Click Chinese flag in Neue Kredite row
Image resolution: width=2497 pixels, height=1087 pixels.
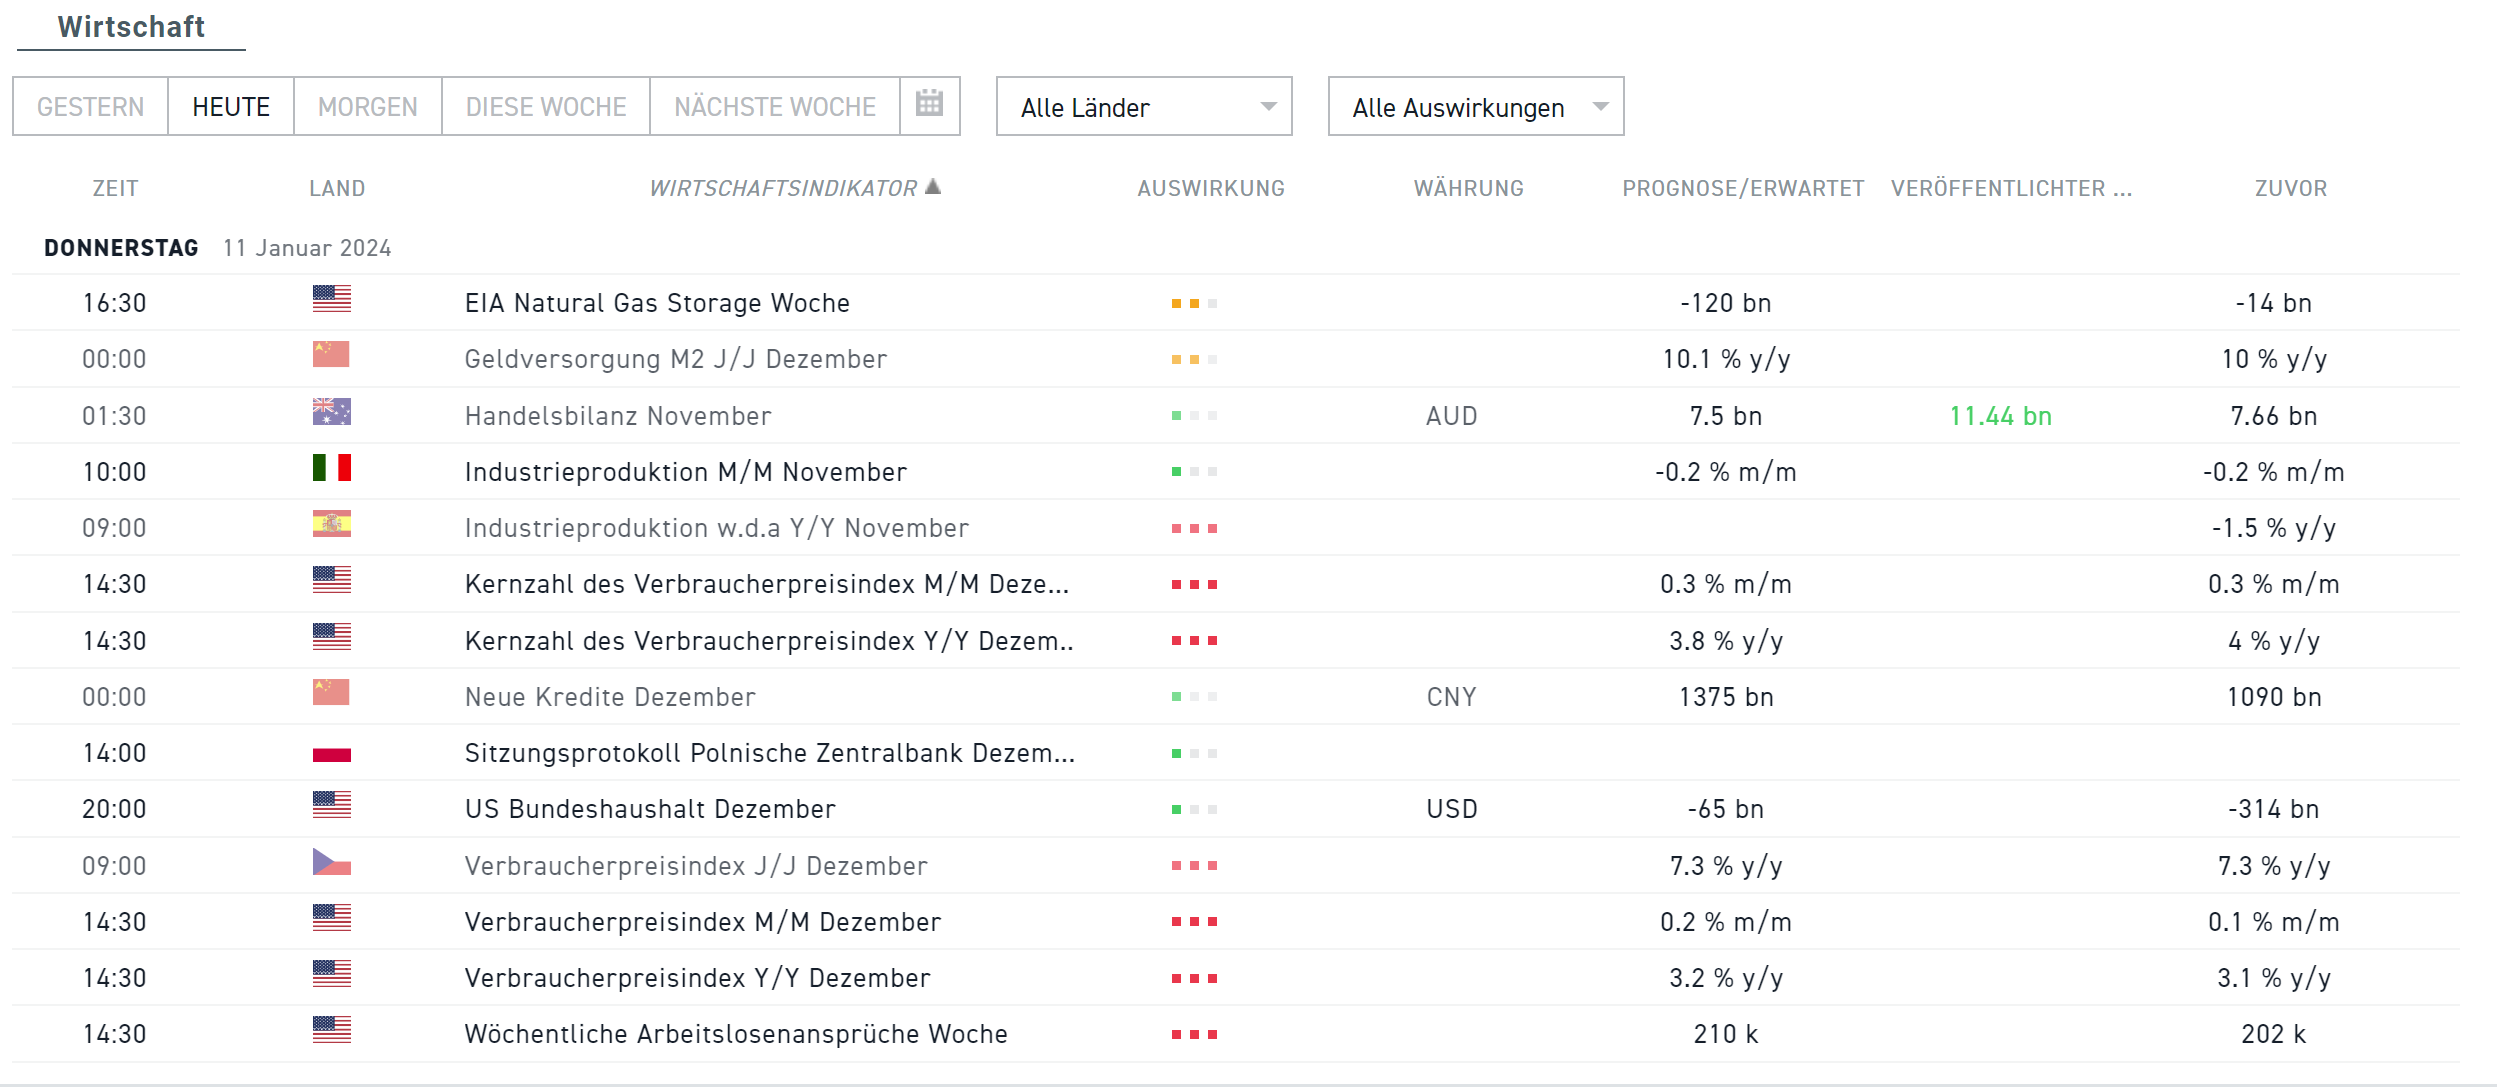(x=331, y=693)
